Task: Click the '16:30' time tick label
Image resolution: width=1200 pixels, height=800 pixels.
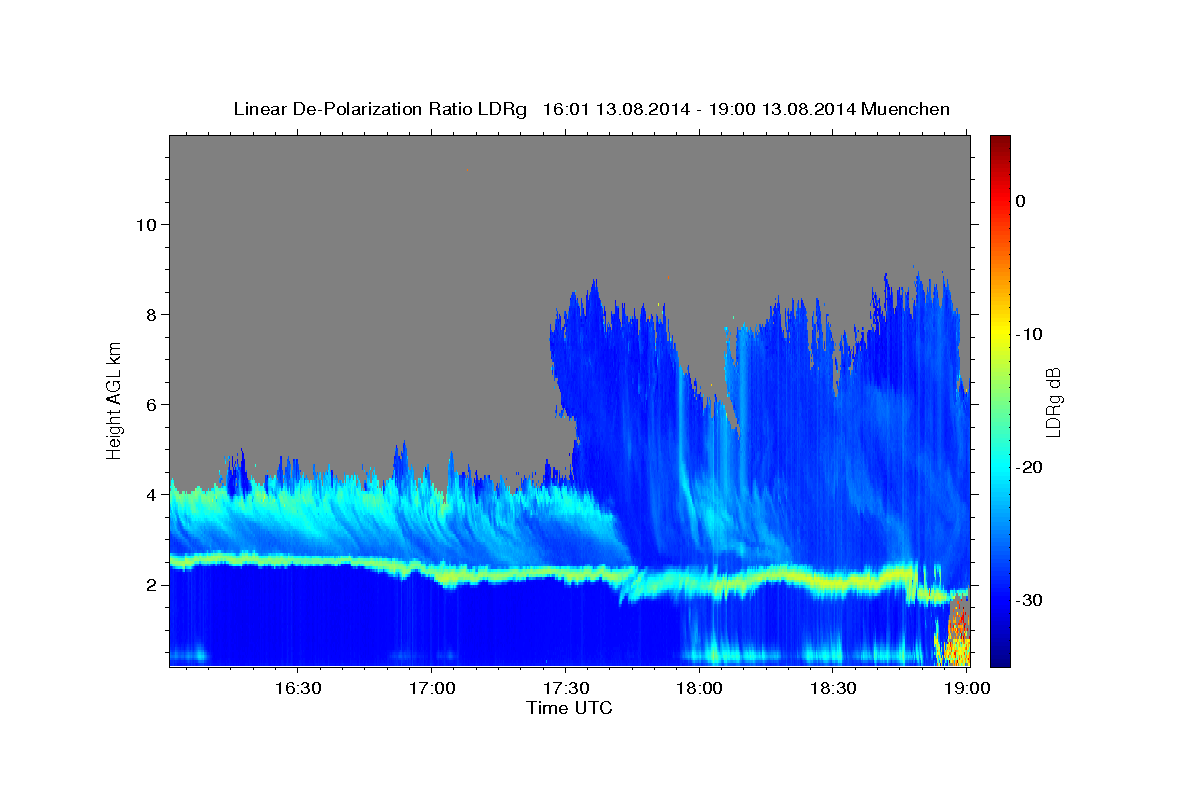Action: (x=297, y=688)
